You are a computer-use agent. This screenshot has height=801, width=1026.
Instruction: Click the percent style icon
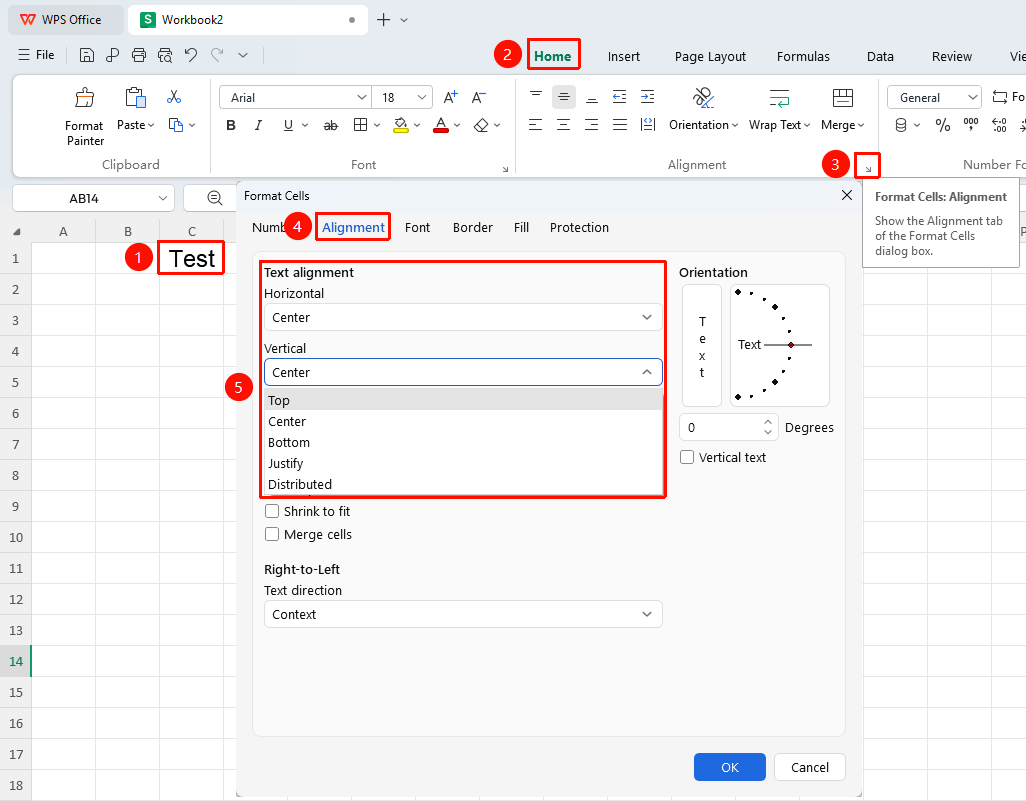943,125
